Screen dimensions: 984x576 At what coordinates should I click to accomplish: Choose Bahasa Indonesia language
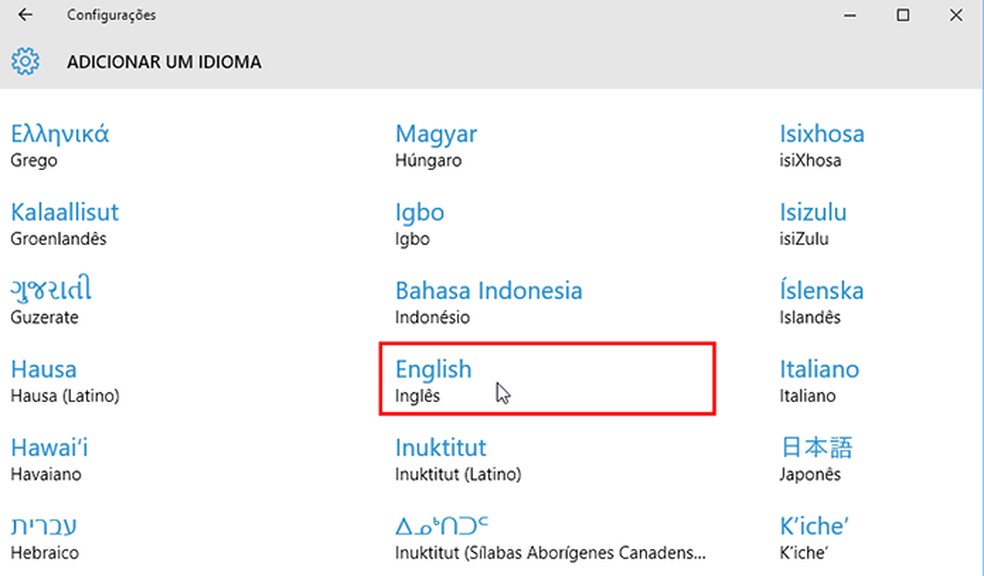[488, 302]
